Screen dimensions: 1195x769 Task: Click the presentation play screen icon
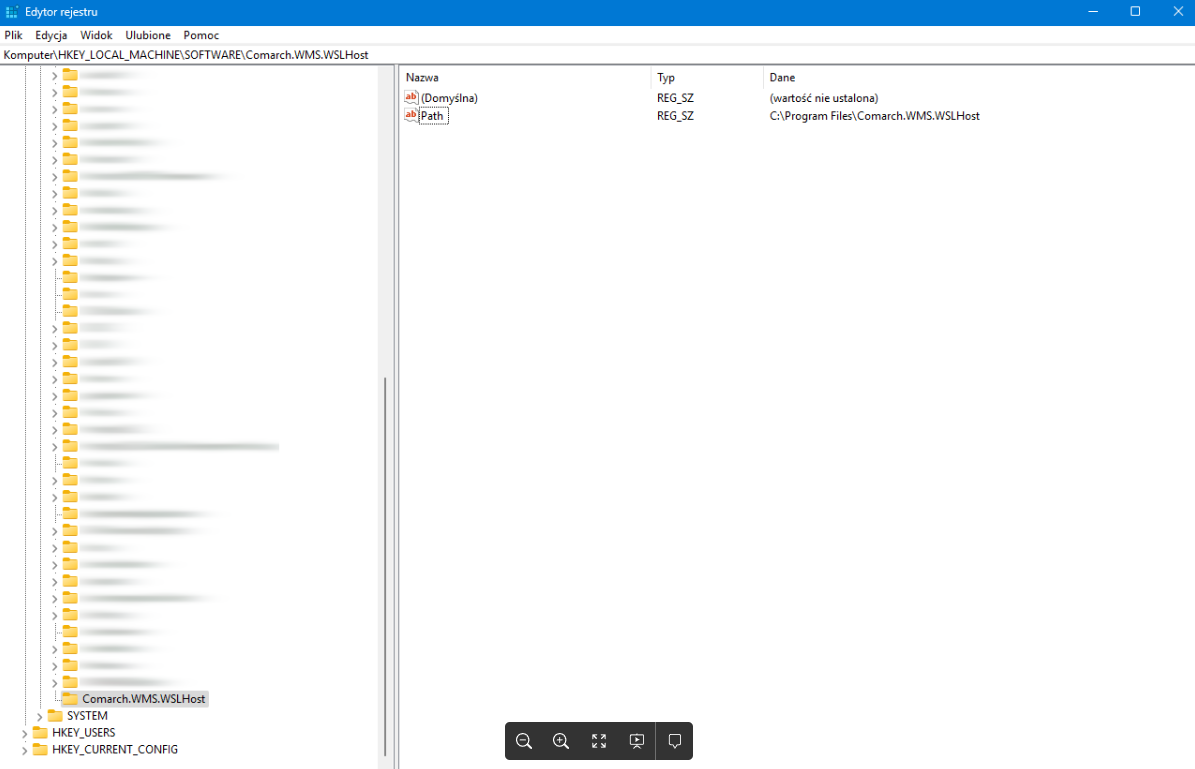point(636,741)
